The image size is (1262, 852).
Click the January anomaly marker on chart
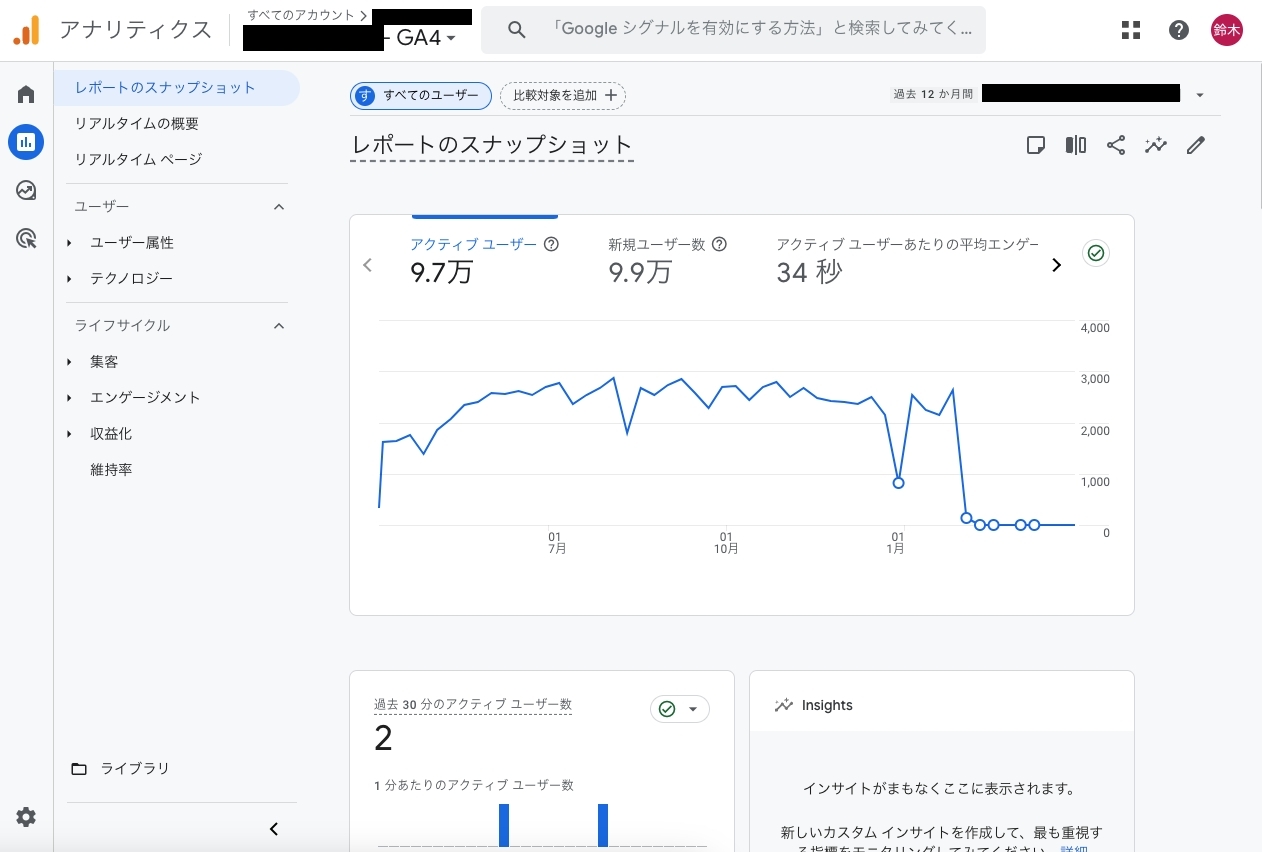[898, 483]
